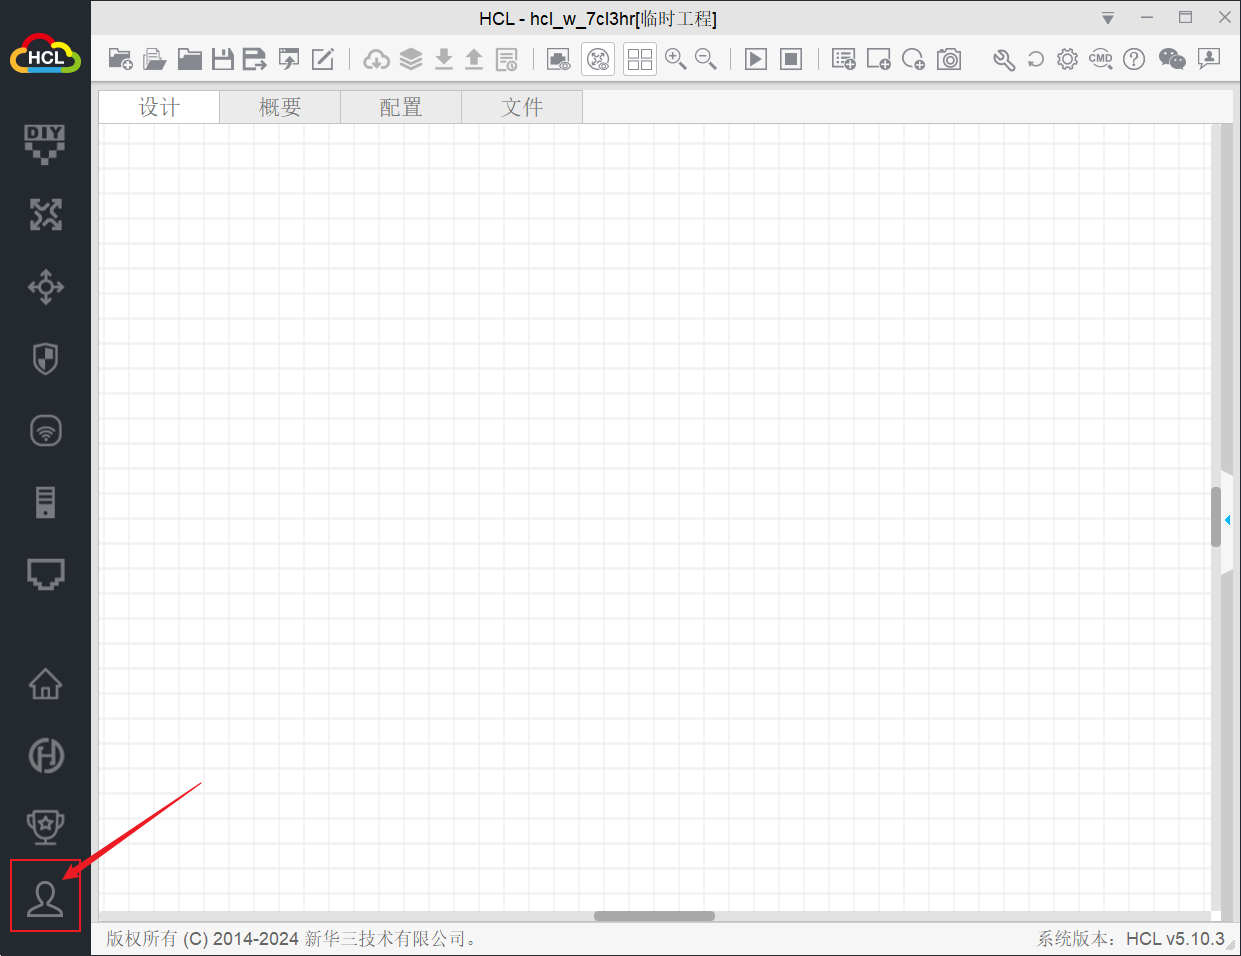Click the trophy icon in the sidebar
Screen dimensions: 1241x956
(45, 826)
